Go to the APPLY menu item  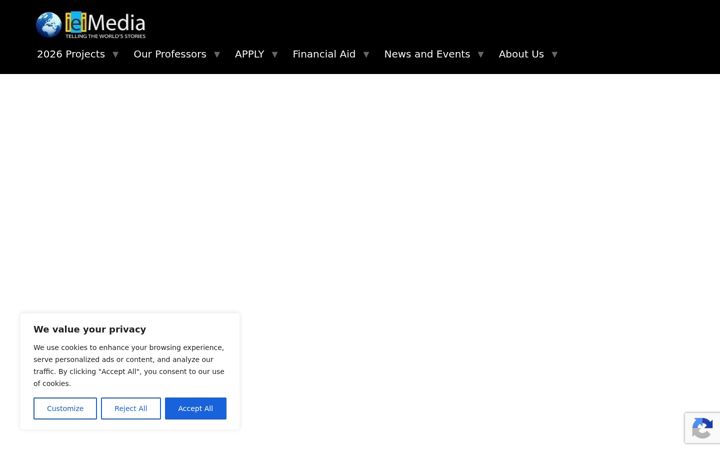(x=249, y=54)
